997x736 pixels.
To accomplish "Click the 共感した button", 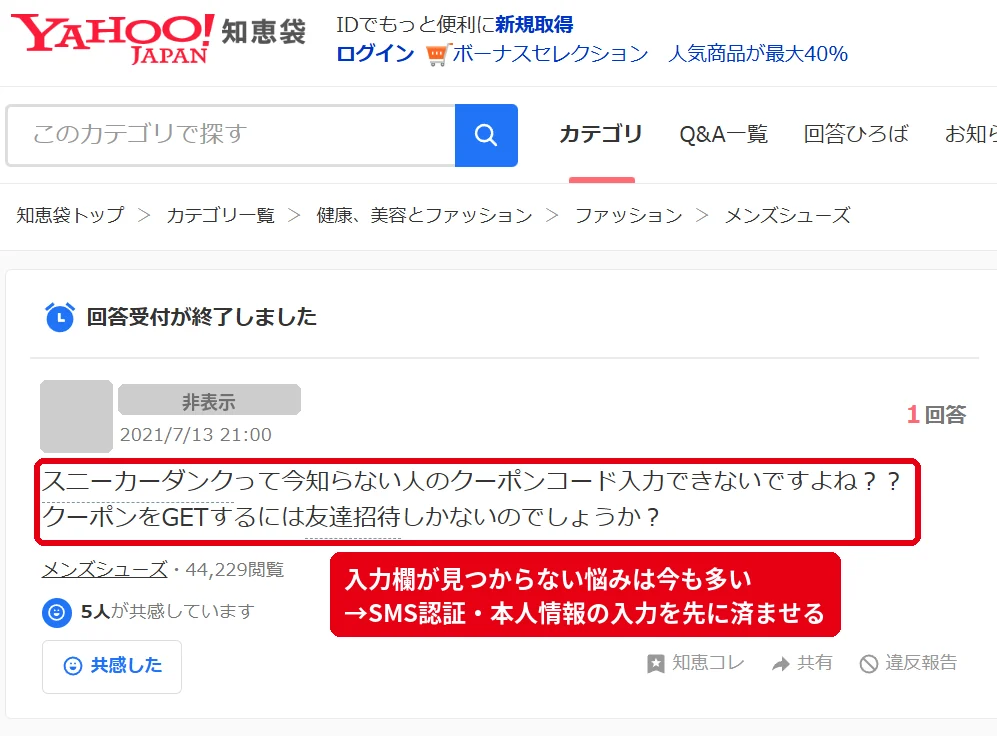I will 112,667.
